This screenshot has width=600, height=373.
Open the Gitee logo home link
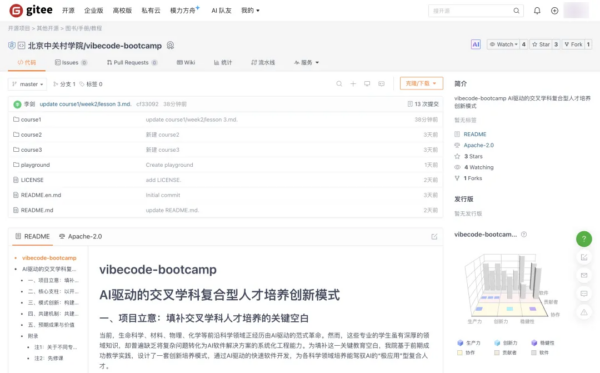pos(31,10)
